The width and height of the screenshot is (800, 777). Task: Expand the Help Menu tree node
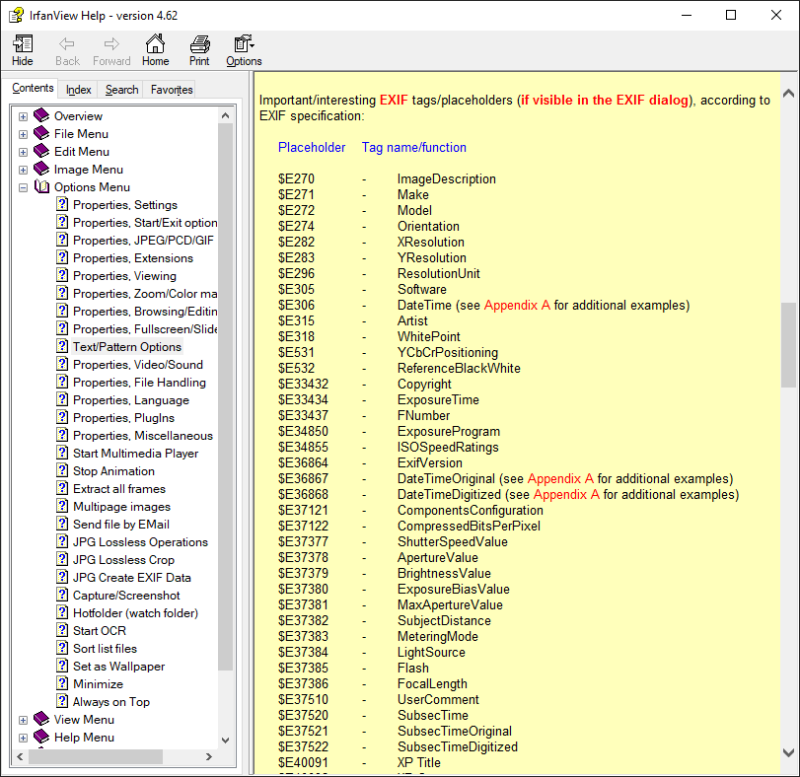(23, 738)
